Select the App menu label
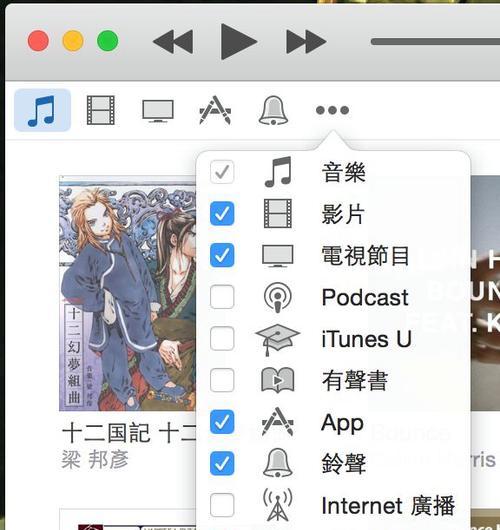500x530 pixels. [x=342, y=423]
